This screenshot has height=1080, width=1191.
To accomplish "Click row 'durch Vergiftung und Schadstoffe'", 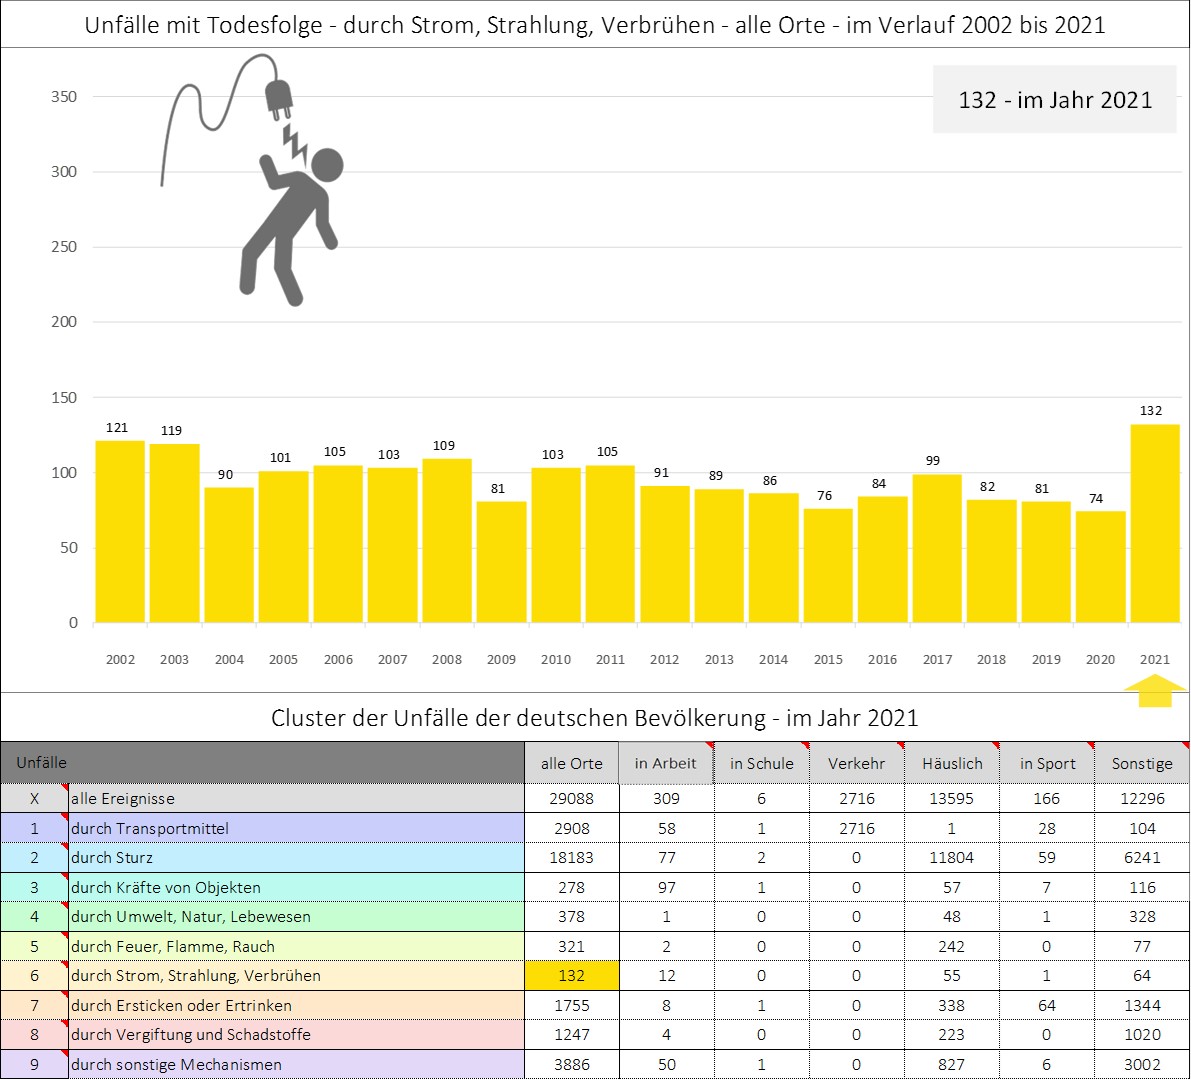I will point(296,1035).
